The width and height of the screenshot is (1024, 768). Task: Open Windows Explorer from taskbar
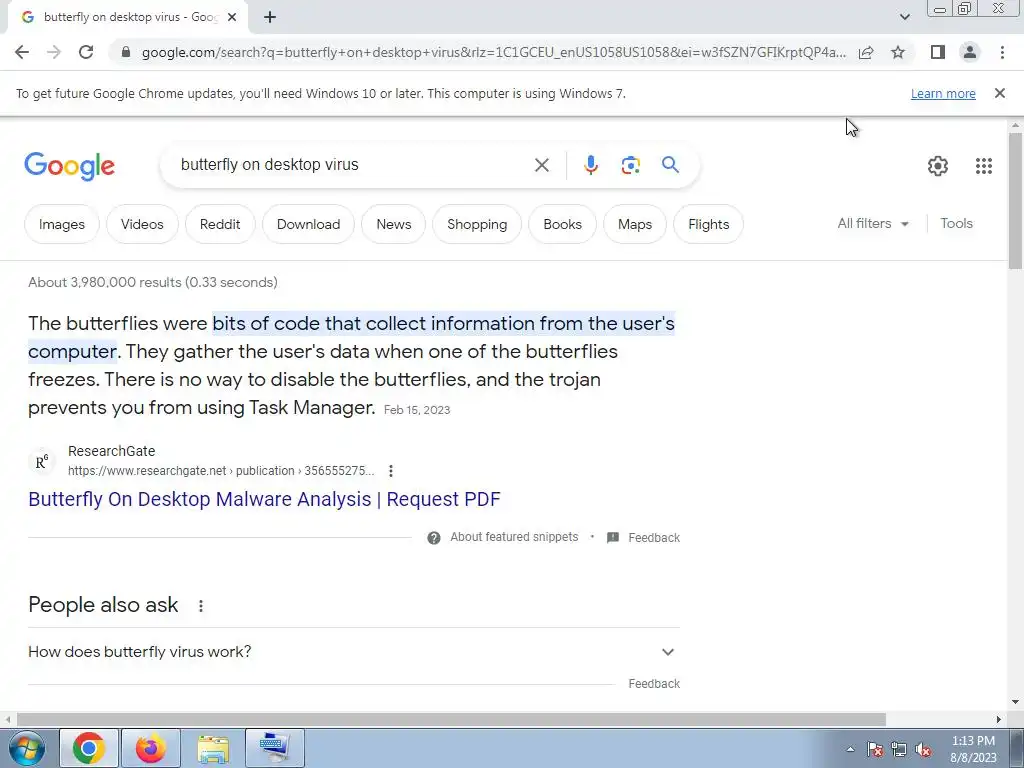(x=213, y=748)
